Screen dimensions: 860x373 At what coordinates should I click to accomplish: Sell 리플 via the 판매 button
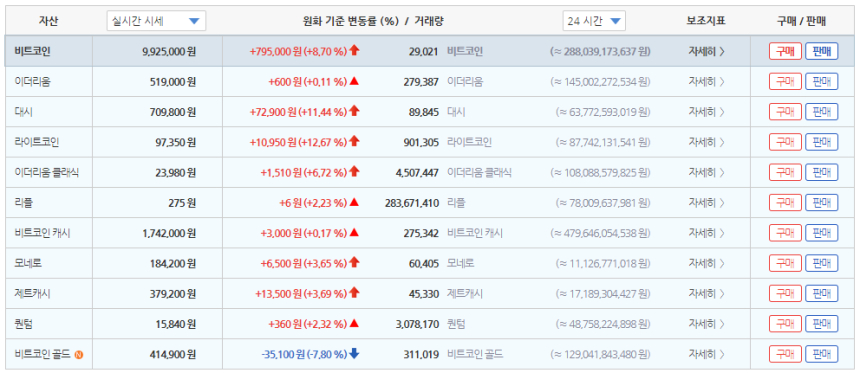822,203
